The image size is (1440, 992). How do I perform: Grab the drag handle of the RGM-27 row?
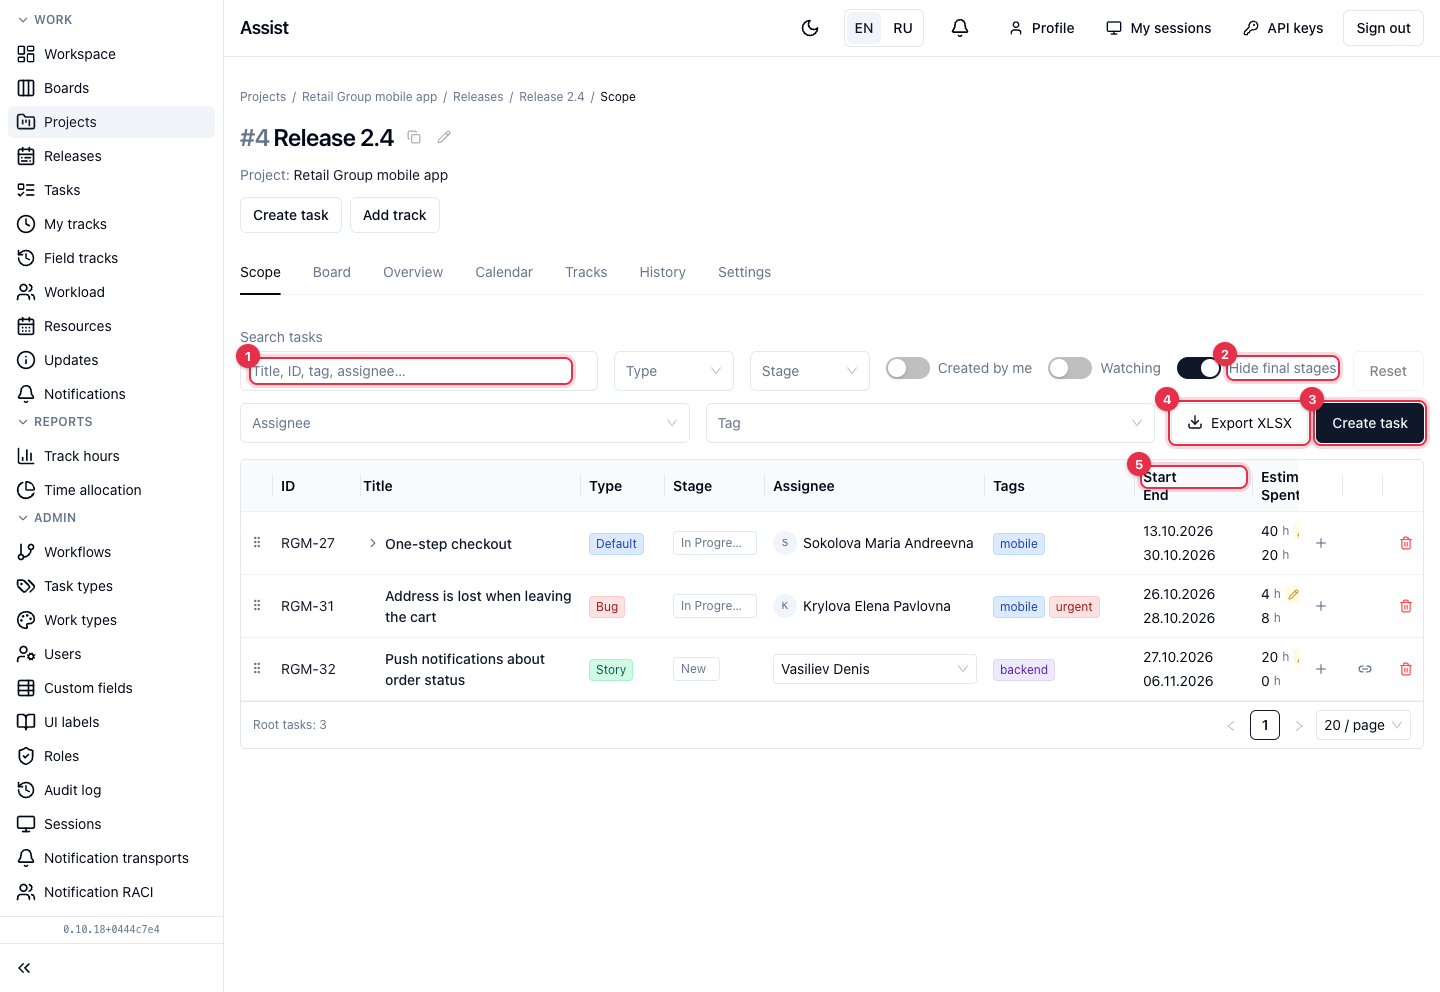click(257, 542)
